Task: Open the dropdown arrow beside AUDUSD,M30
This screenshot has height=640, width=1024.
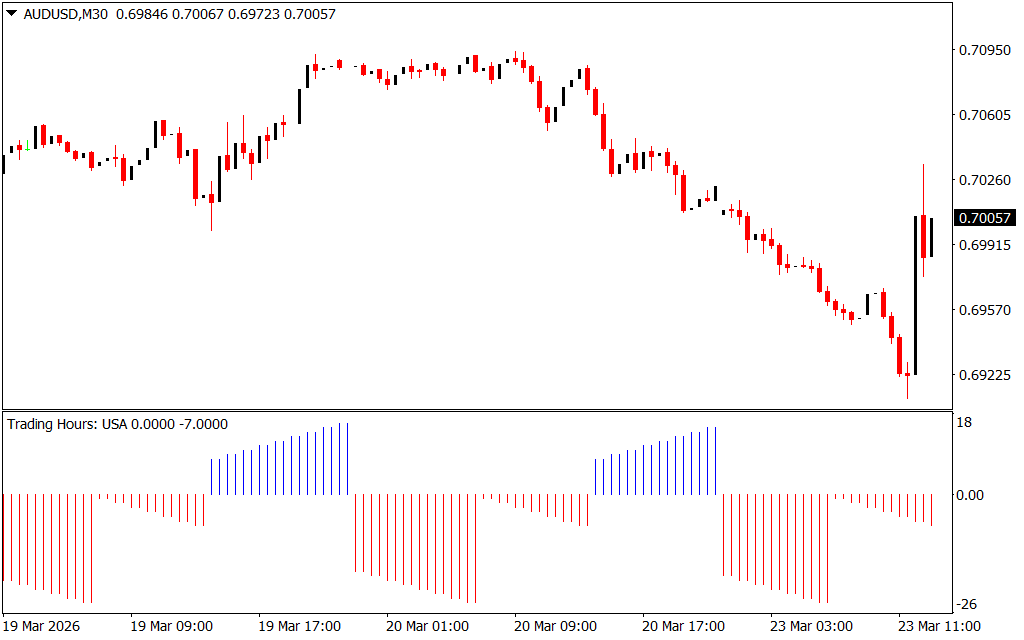Action: 11,13
